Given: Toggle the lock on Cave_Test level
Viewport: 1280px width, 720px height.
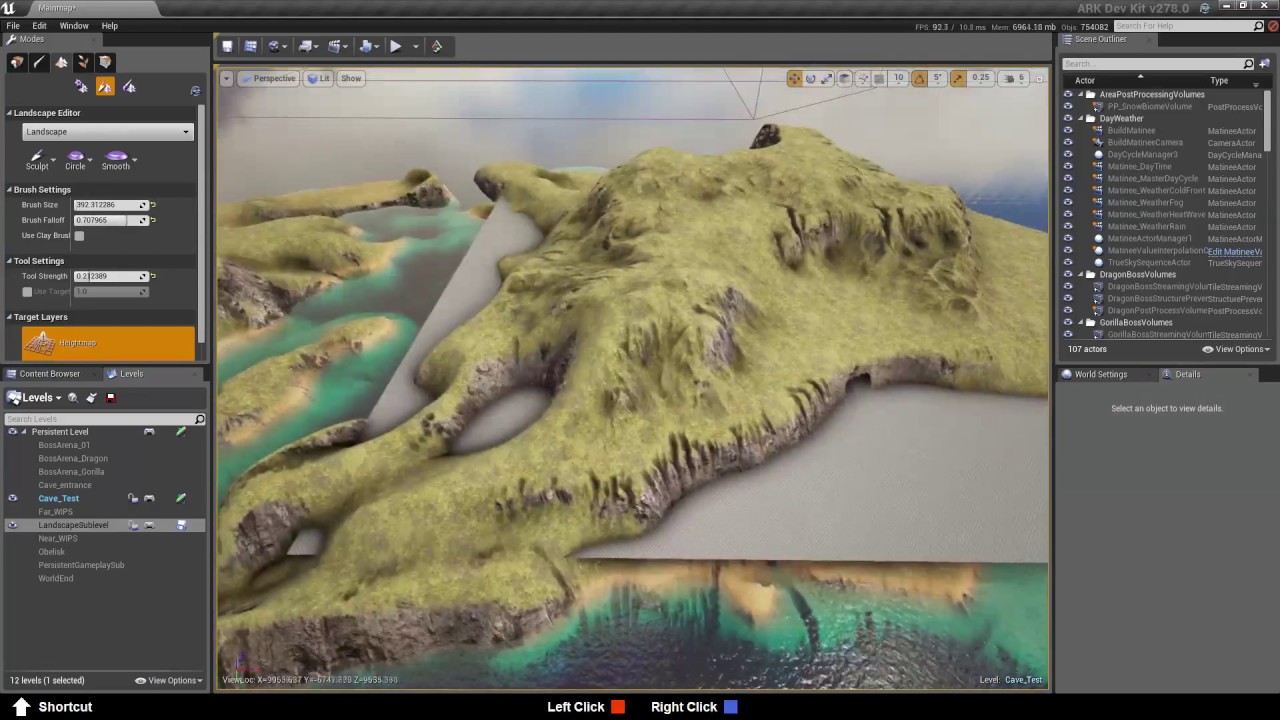Looking at the screenshot, I should point(132,498).
